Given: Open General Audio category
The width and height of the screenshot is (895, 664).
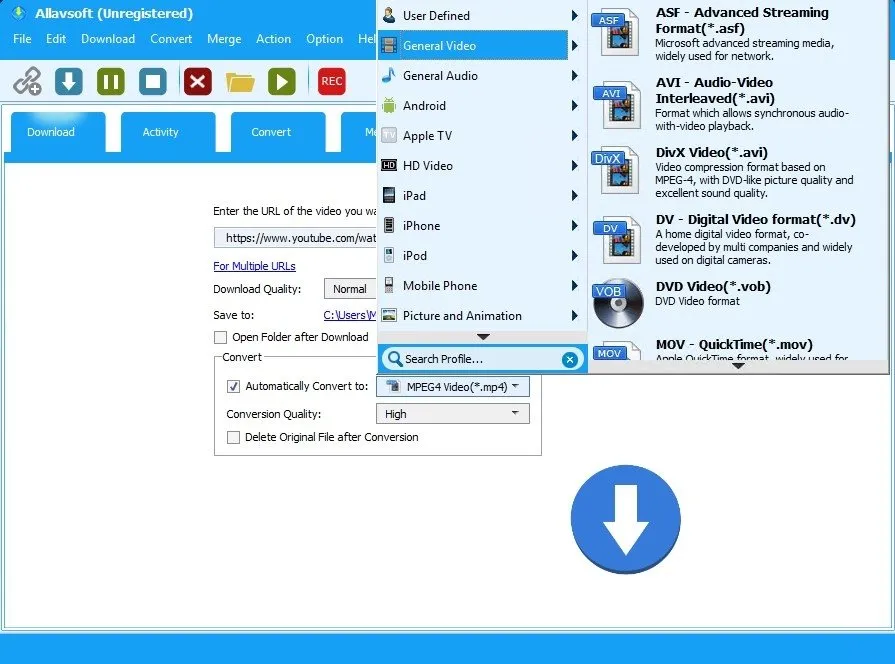Looking at the screenshot, I should tap(481, 75).
